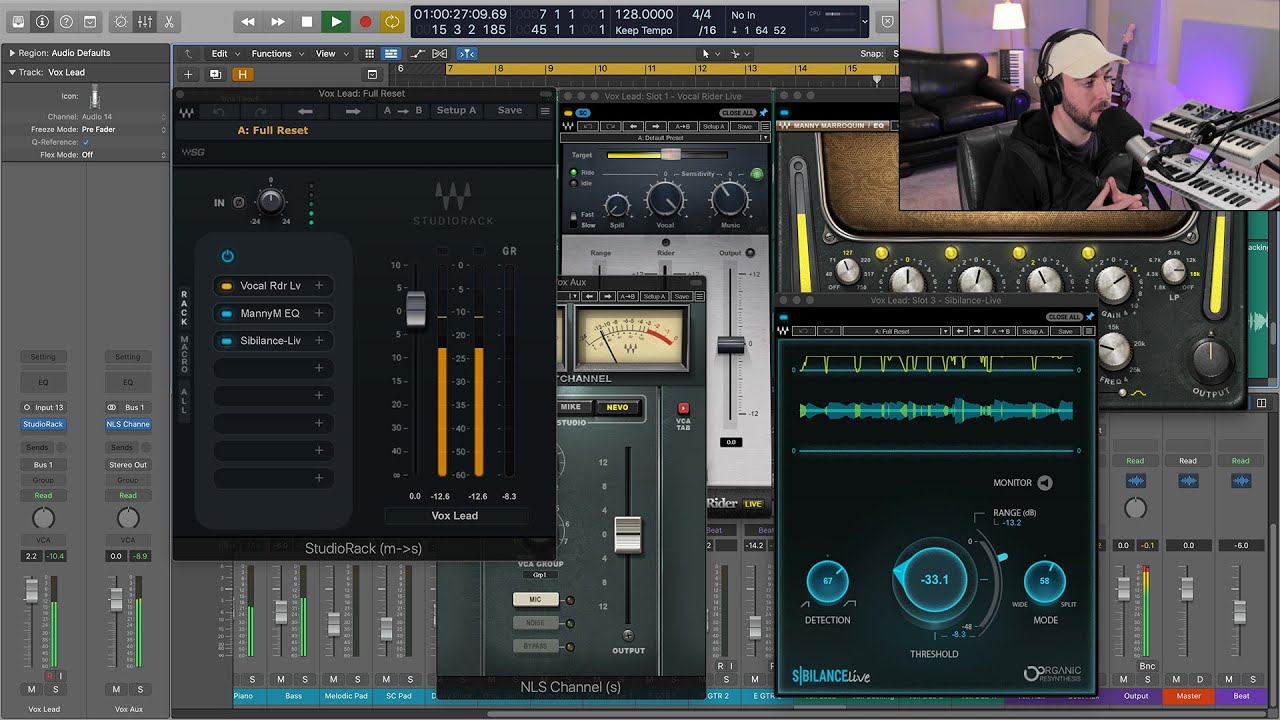This screenshot has width=1280, height=720.
Task: Open the Editors scissors icon
Action: 168,21
